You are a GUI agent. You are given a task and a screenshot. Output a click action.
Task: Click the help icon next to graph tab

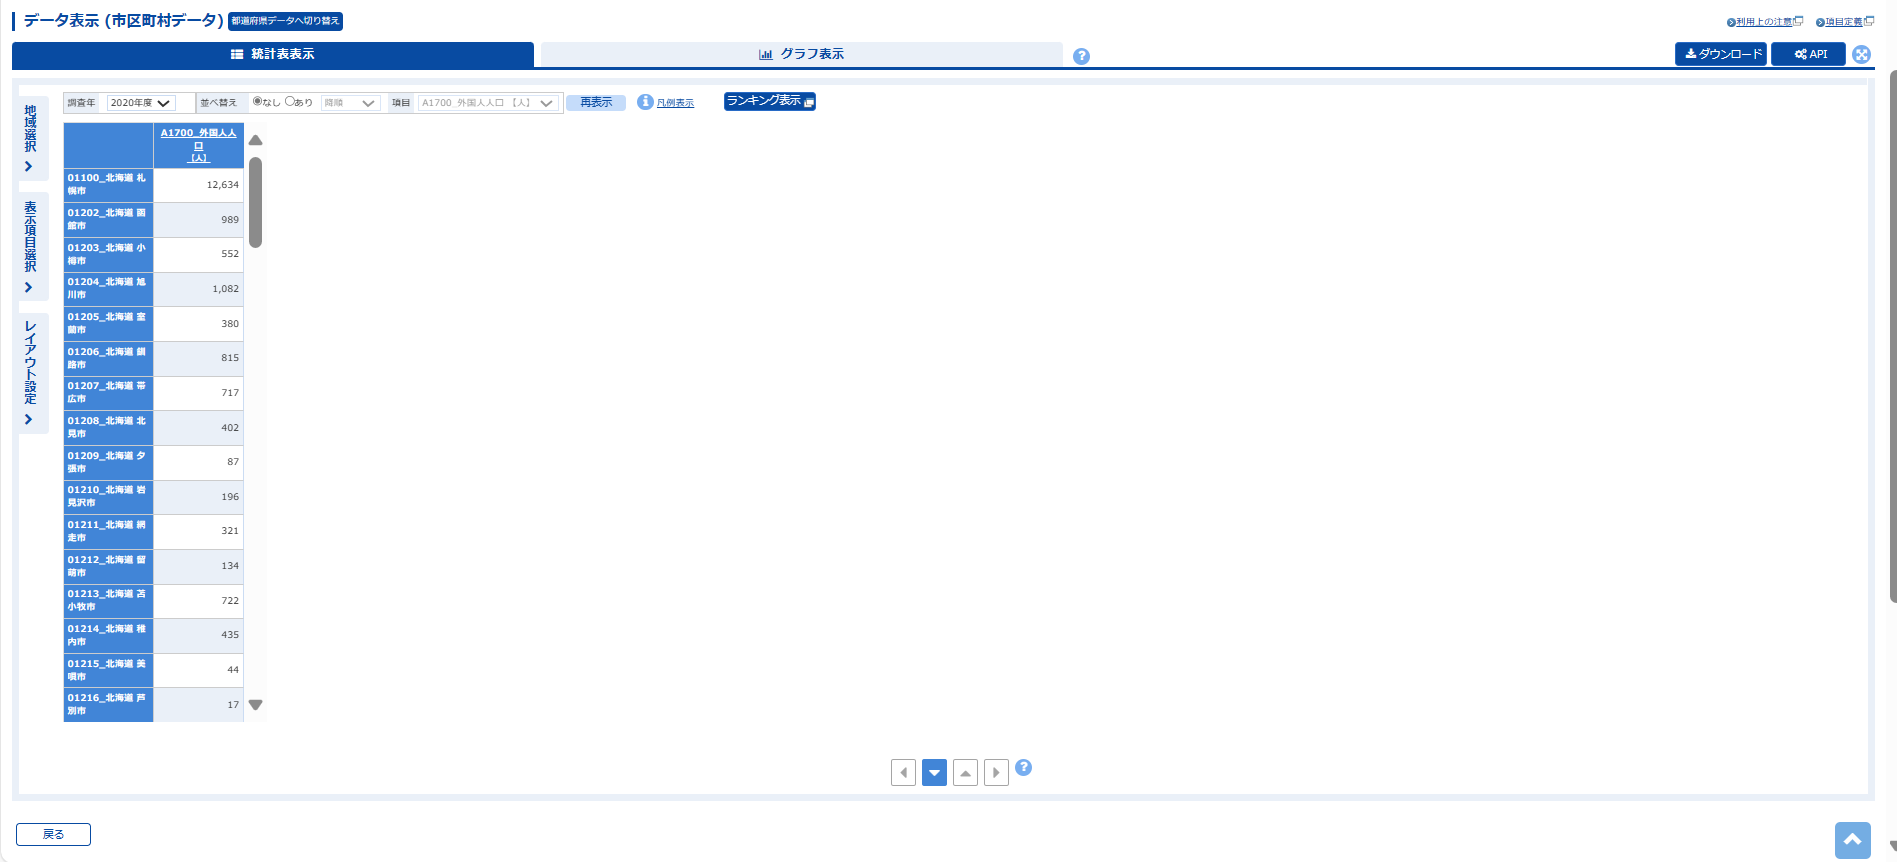coord(1081,56)
